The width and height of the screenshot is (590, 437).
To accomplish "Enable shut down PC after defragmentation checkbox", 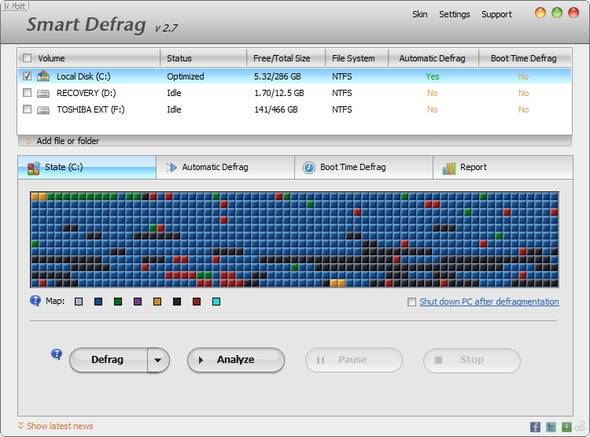I will [412, 302].
